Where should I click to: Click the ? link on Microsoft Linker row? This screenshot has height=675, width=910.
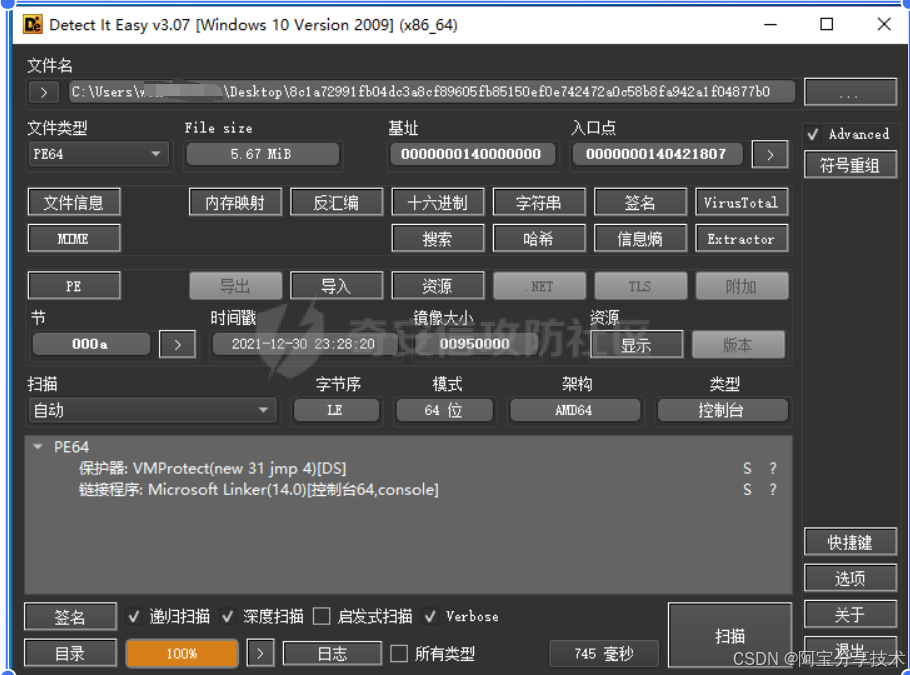click(x=772, y=490)
